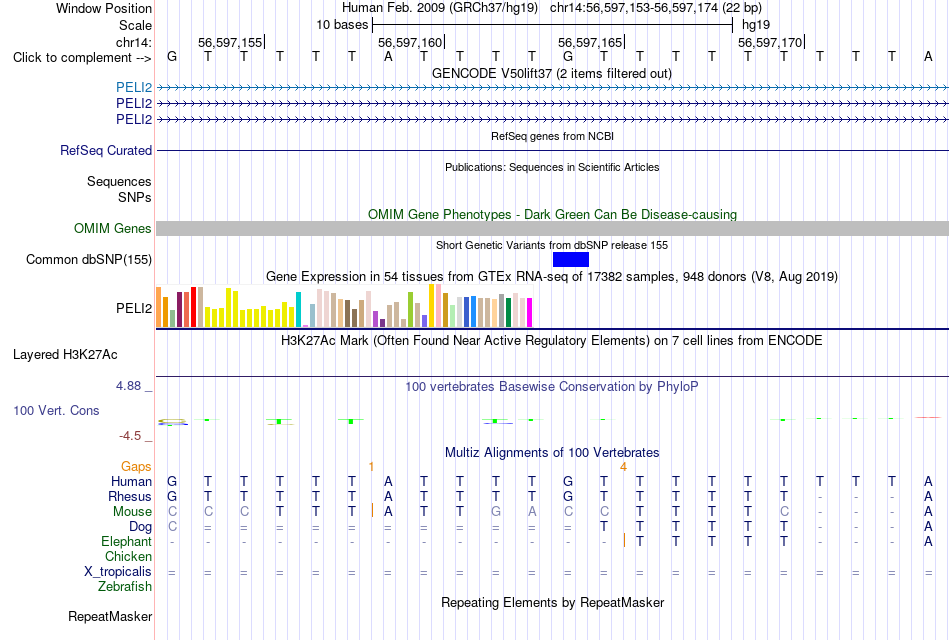The width and height of the screenshot is (950, 640).
Task: Click the cyan bar in GTEx expression chart
Action: coord(298,310)
